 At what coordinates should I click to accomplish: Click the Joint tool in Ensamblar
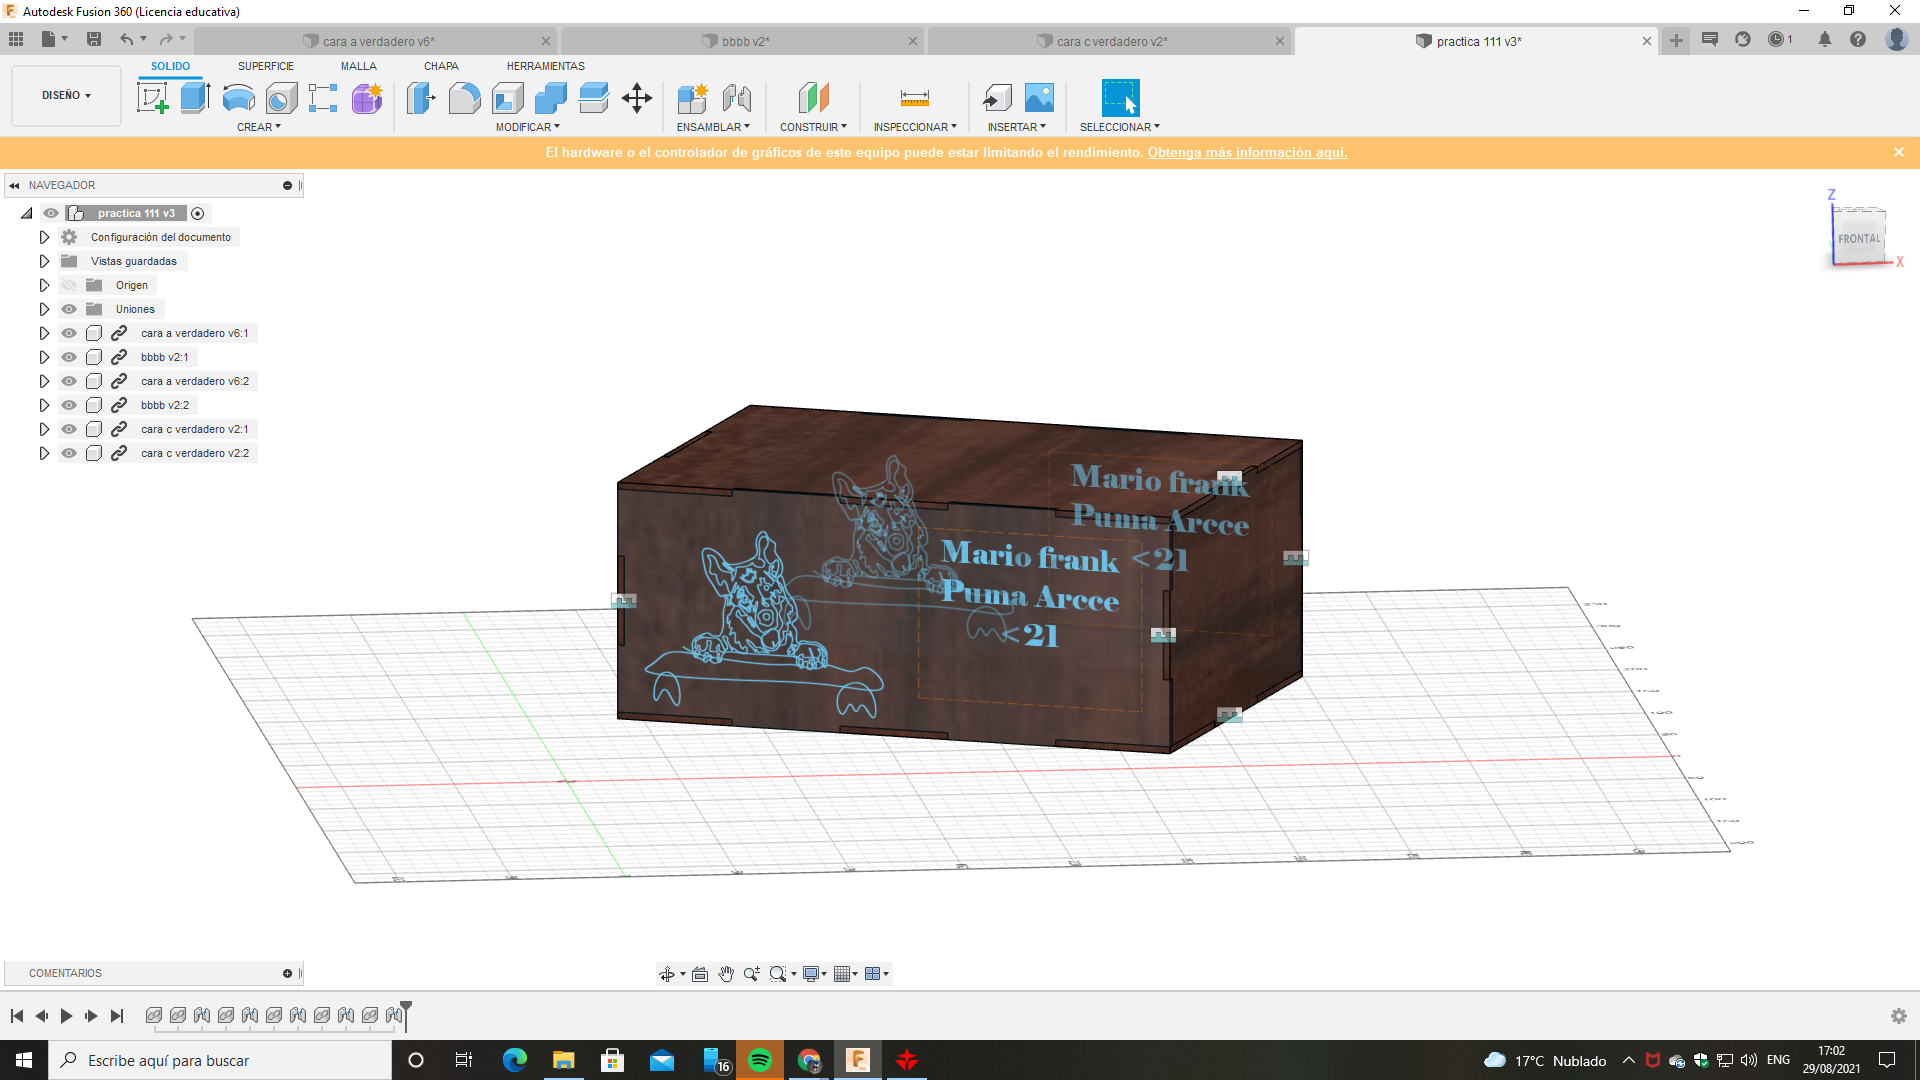coord(737,98)
